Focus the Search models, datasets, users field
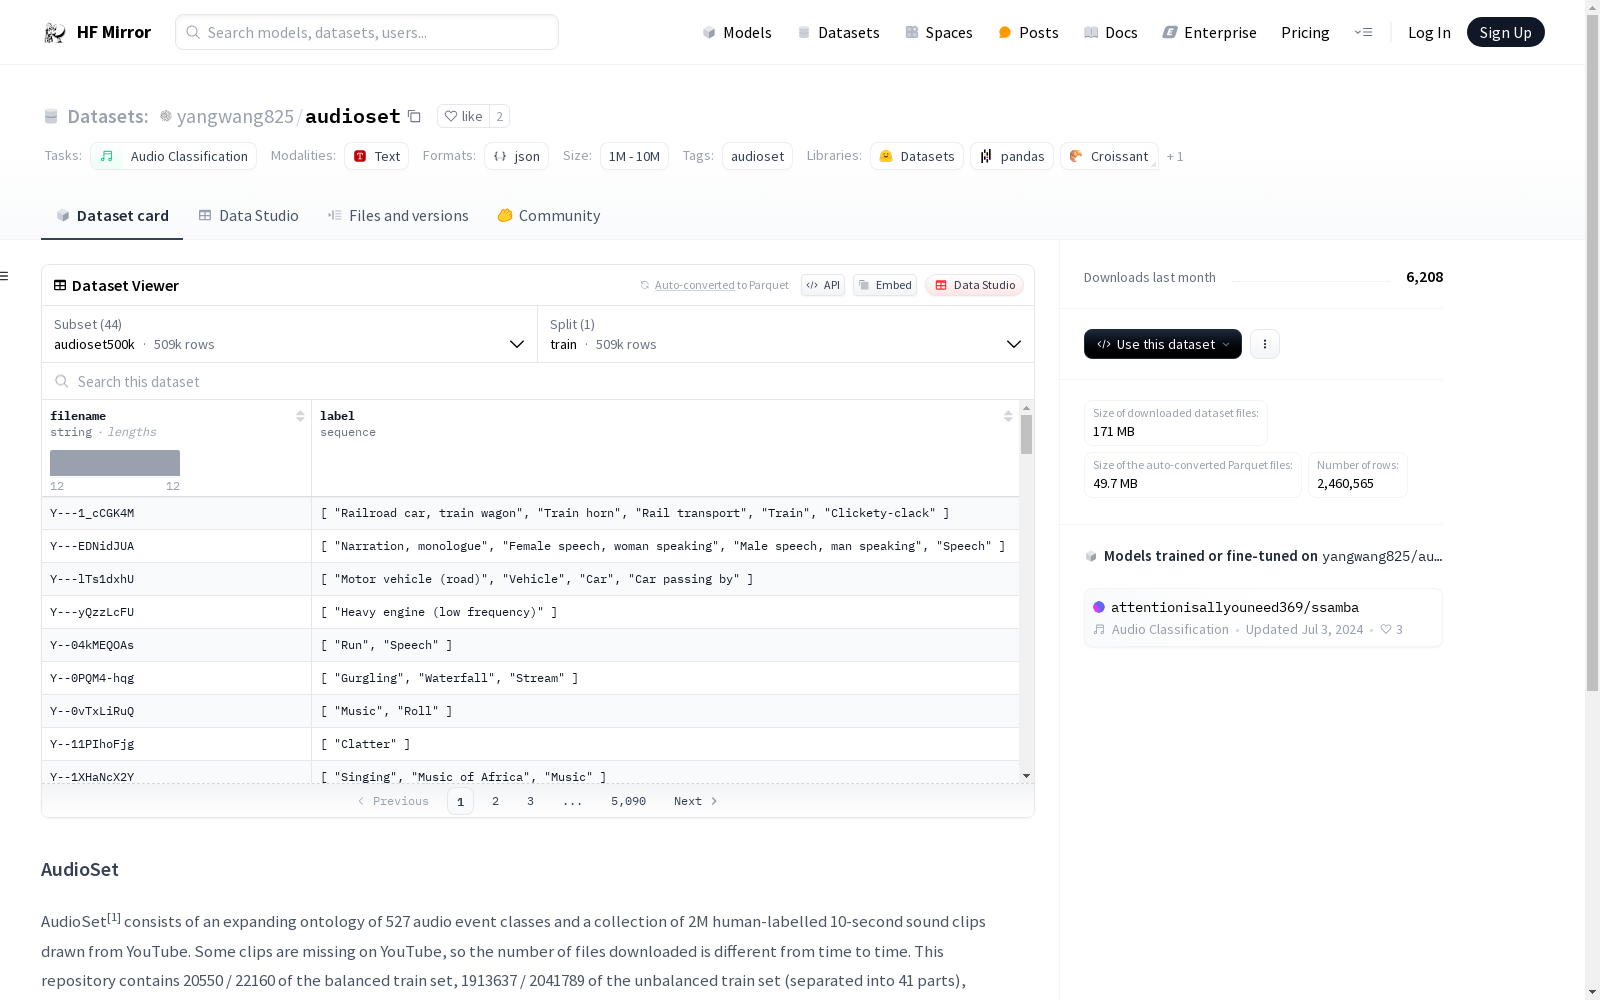 tap(367, 32)
